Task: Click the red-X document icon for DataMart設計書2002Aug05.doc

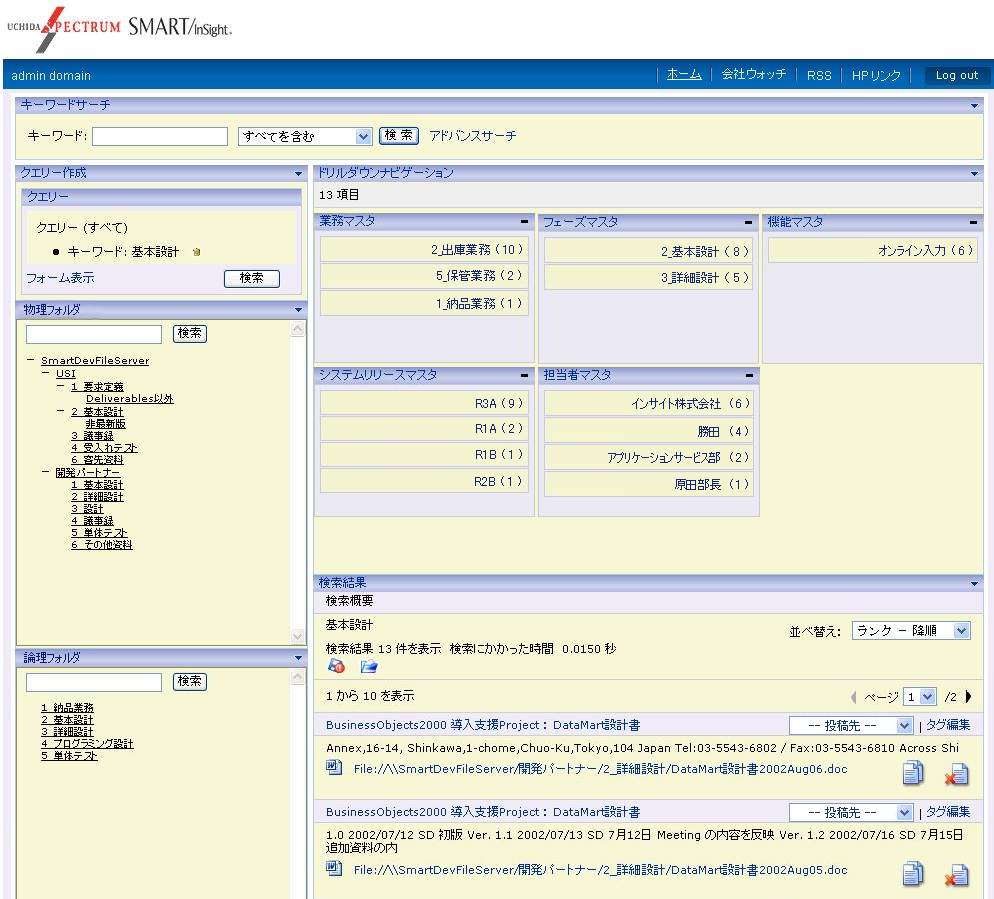Action: [957, 875]
